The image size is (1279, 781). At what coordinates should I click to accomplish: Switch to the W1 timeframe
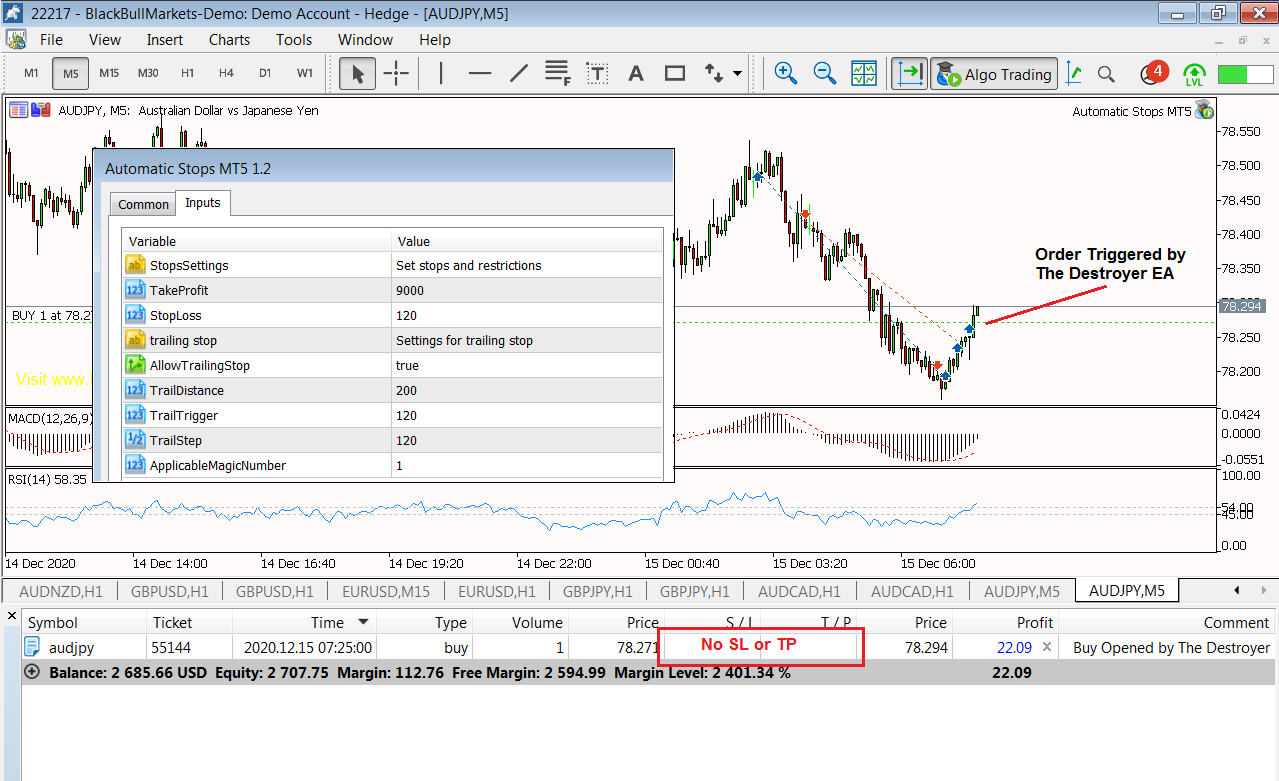click(305, 73)
